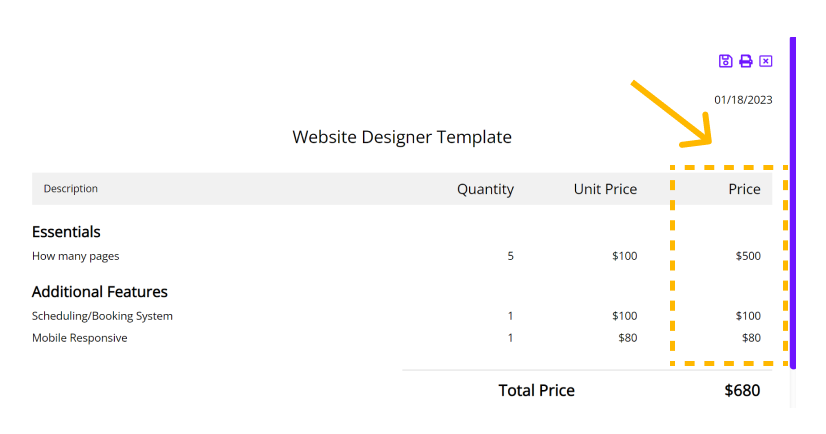Select the Description column header
The width and height of the screenshot is (826, 434).
[71, 189]
